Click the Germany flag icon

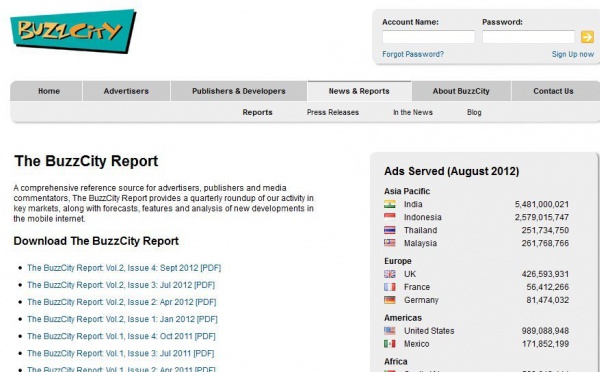click(390, 300)
